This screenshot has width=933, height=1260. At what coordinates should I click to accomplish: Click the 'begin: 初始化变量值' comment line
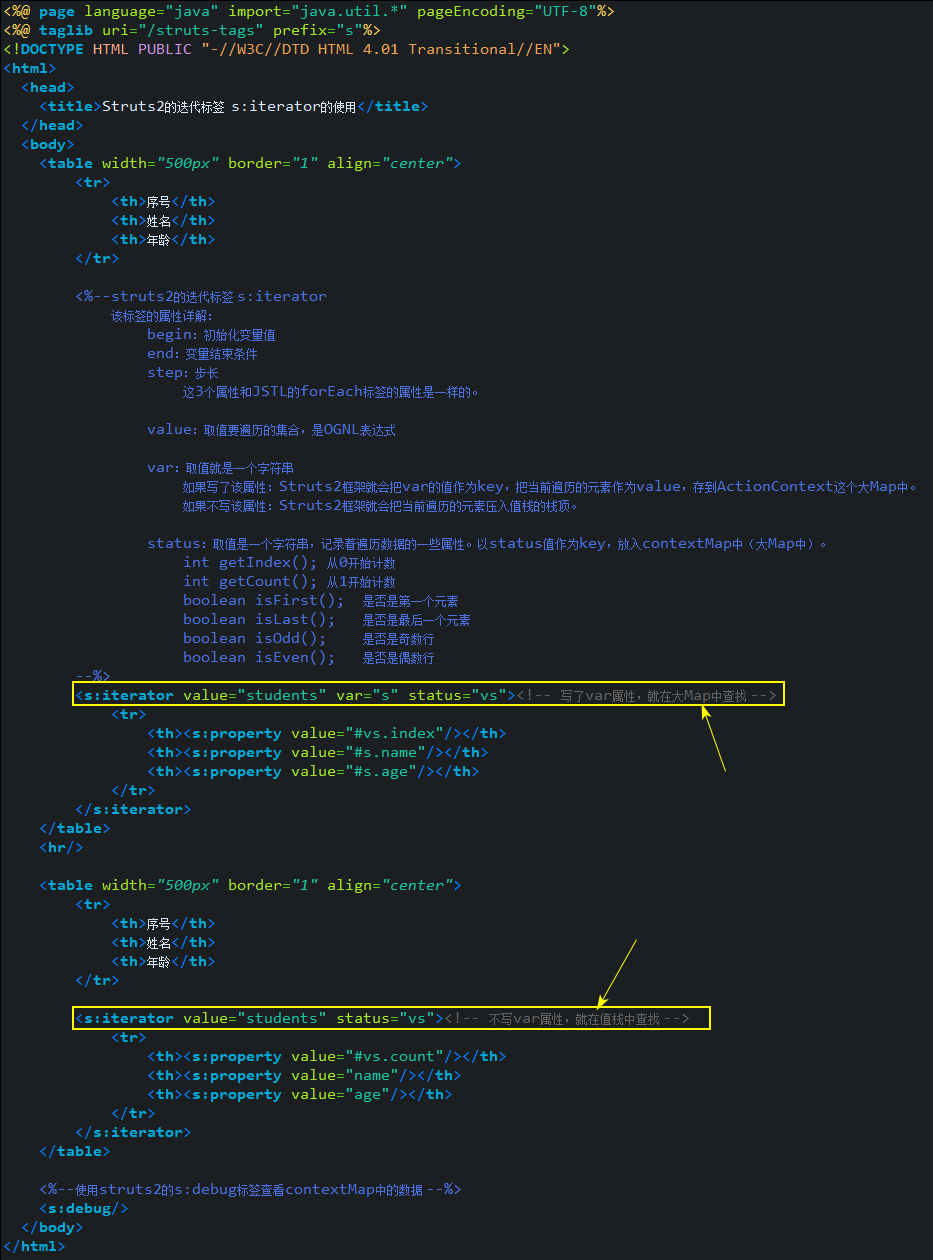(x=211, y=334)
